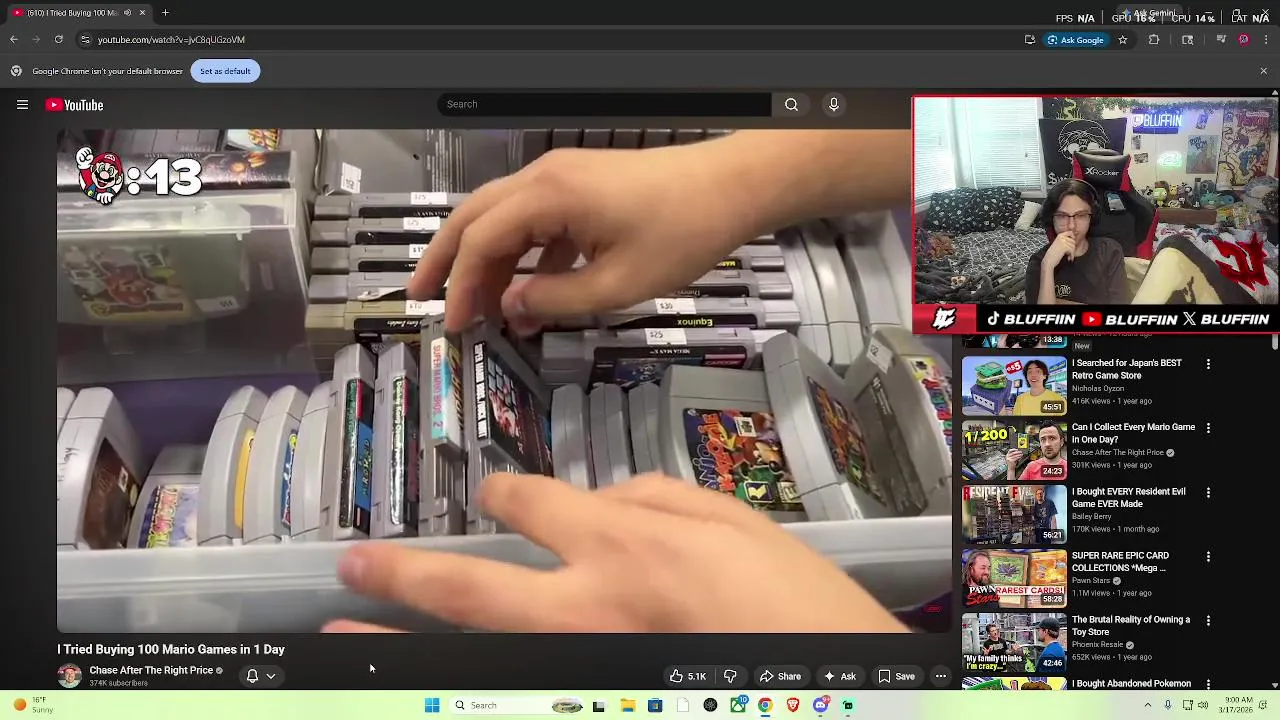Open more actions ellipsis below the video

click(x=940, y=677)
